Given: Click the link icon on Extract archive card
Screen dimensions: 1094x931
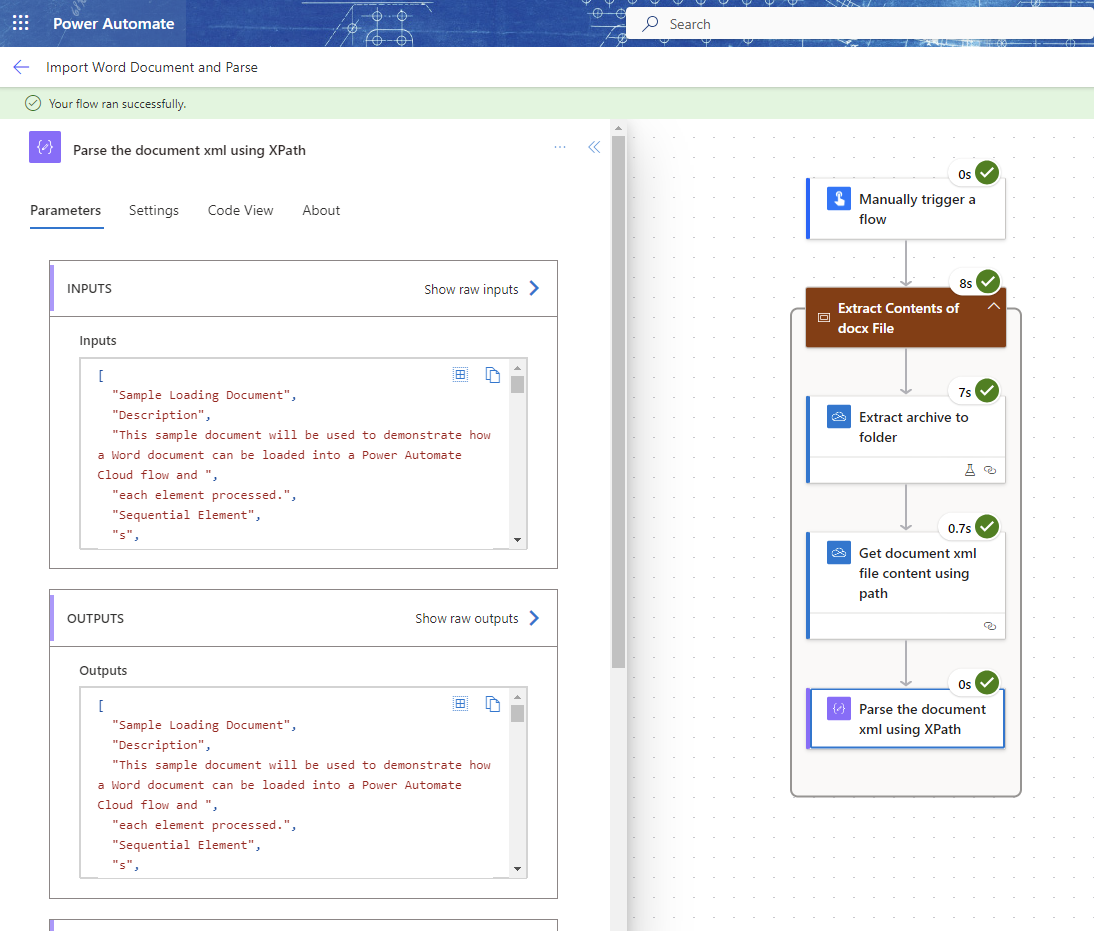Looking at the screenshot, I should (989, 470).
